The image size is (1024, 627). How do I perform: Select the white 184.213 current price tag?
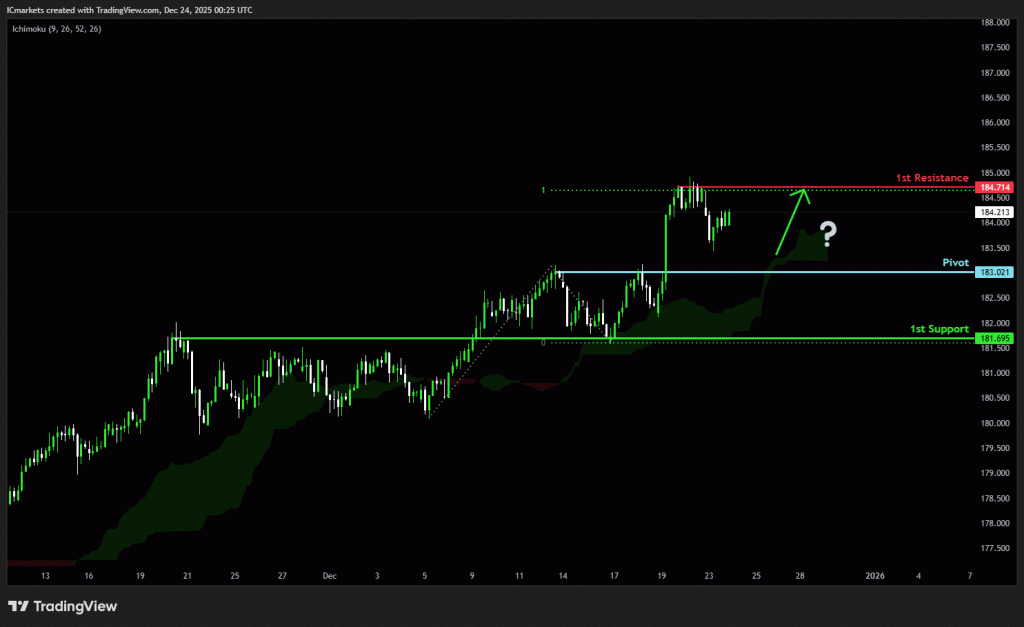(993, 212)
